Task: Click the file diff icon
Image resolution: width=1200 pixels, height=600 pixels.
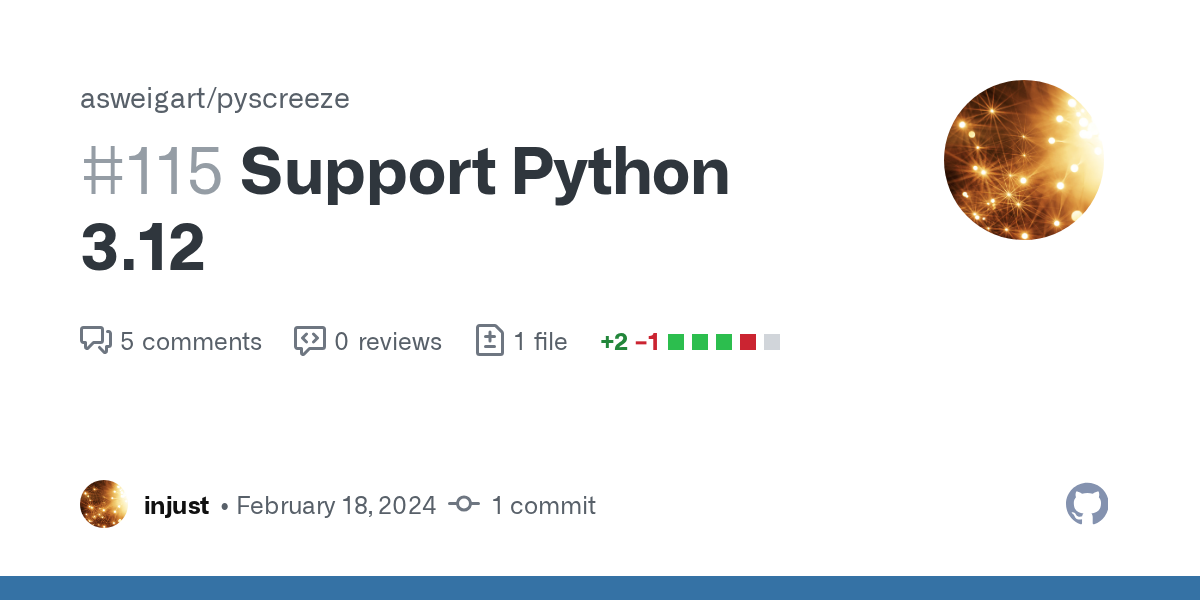Action: 489,341
